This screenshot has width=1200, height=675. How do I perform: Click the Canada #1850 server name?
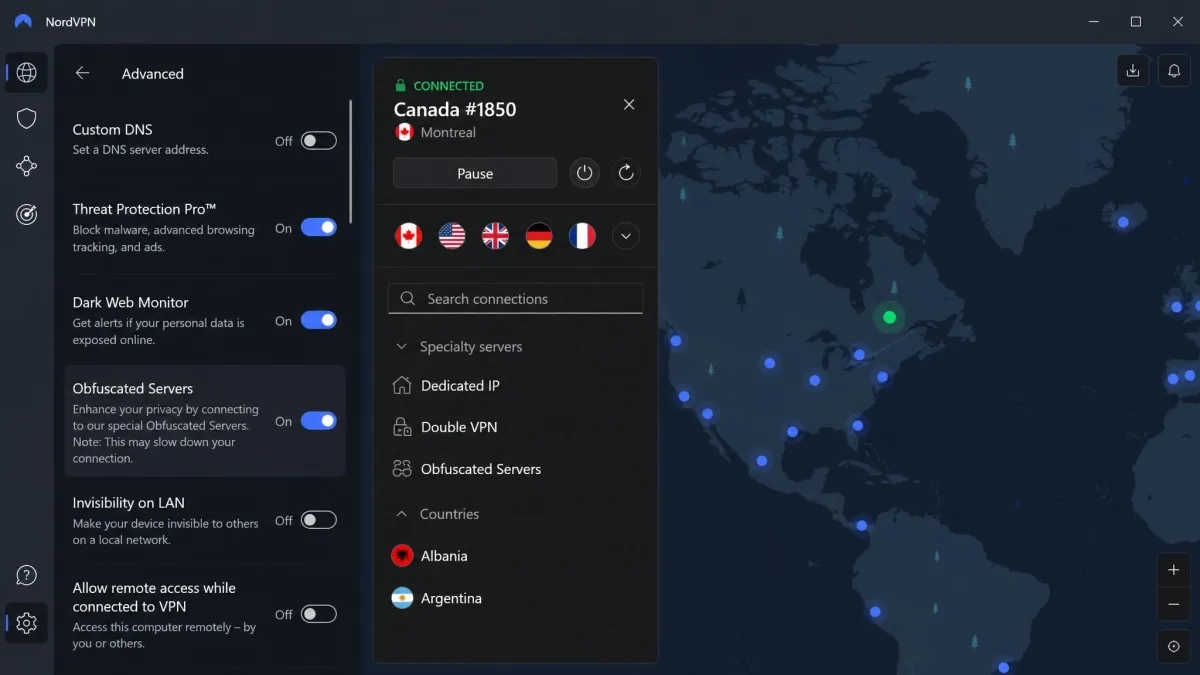(455, 109)
